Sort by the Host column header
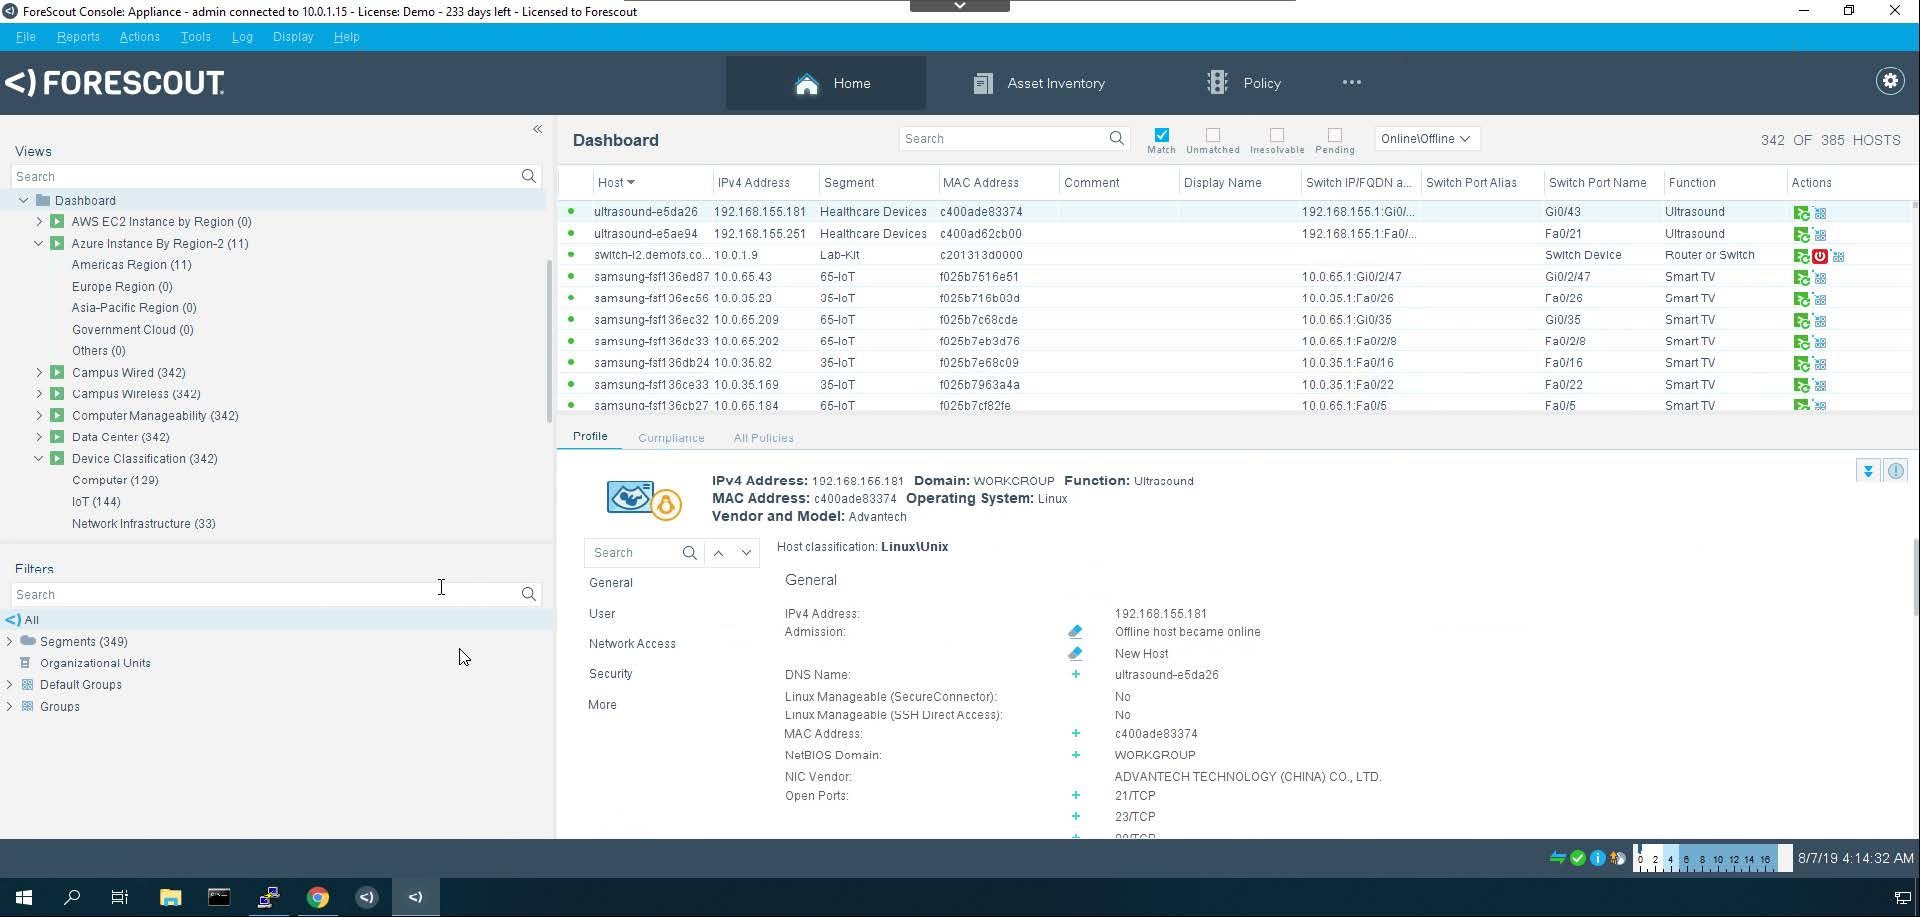 tap(616, 183)
